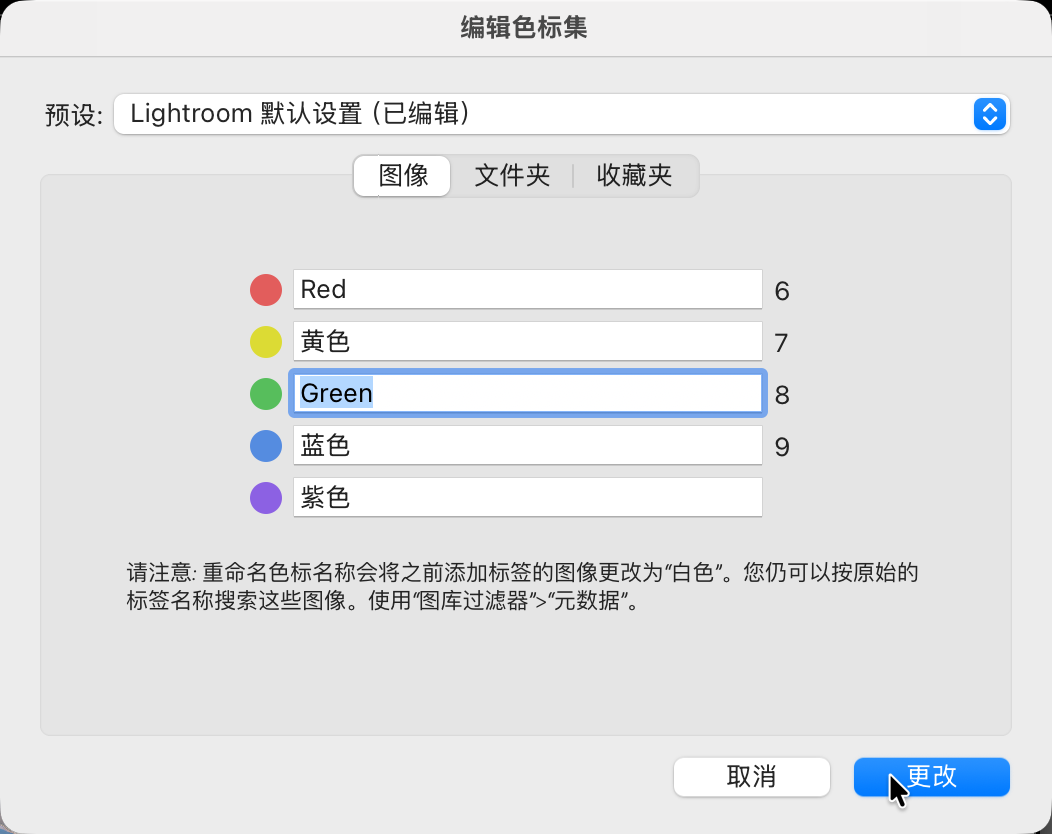Click the purple color label circle
1052x834 pixels.
pyautogui.click(x=265, y=497)
